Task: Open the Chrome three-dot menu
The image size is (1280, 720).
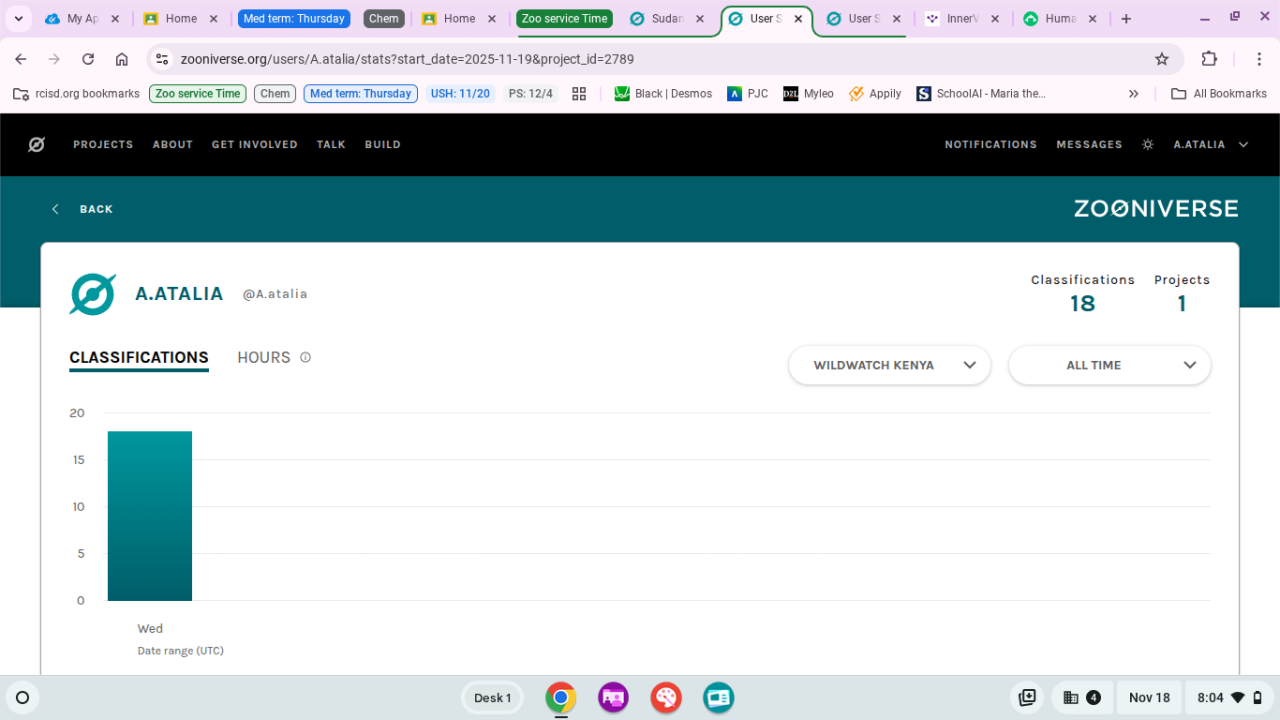Action: point(1259,59)
